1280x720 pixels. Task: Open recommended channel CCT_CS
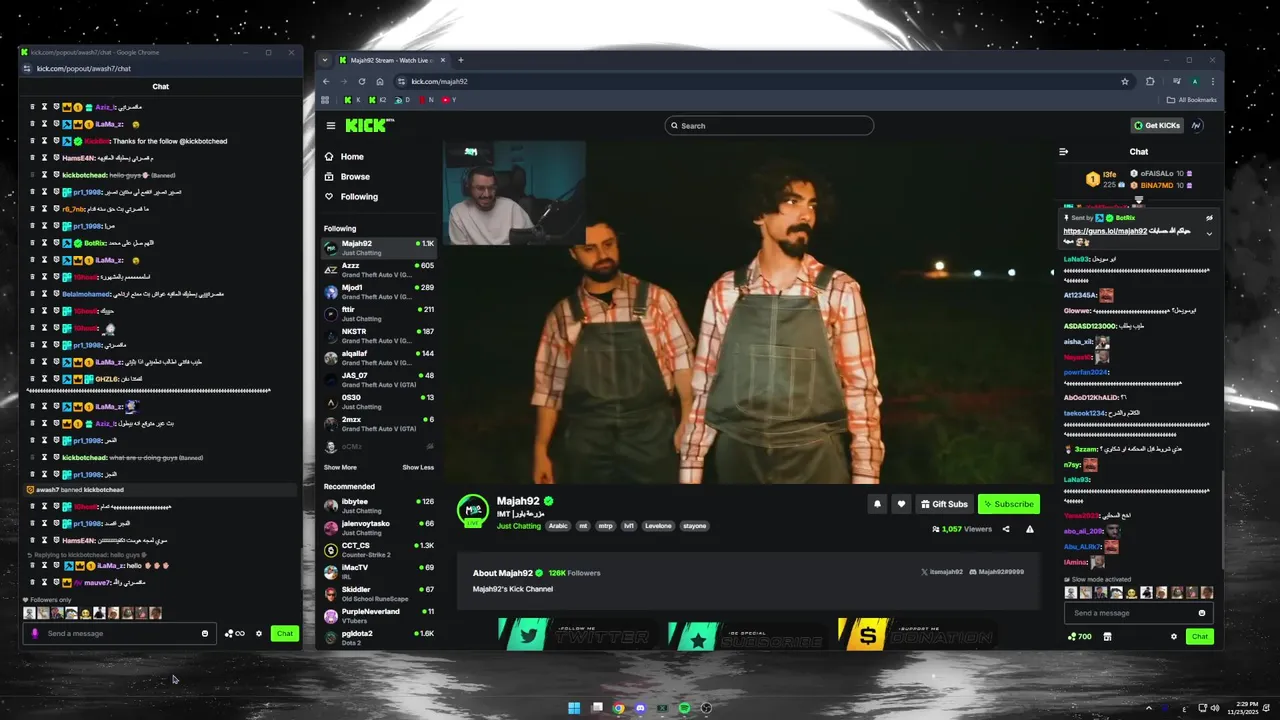coord(379,550)
